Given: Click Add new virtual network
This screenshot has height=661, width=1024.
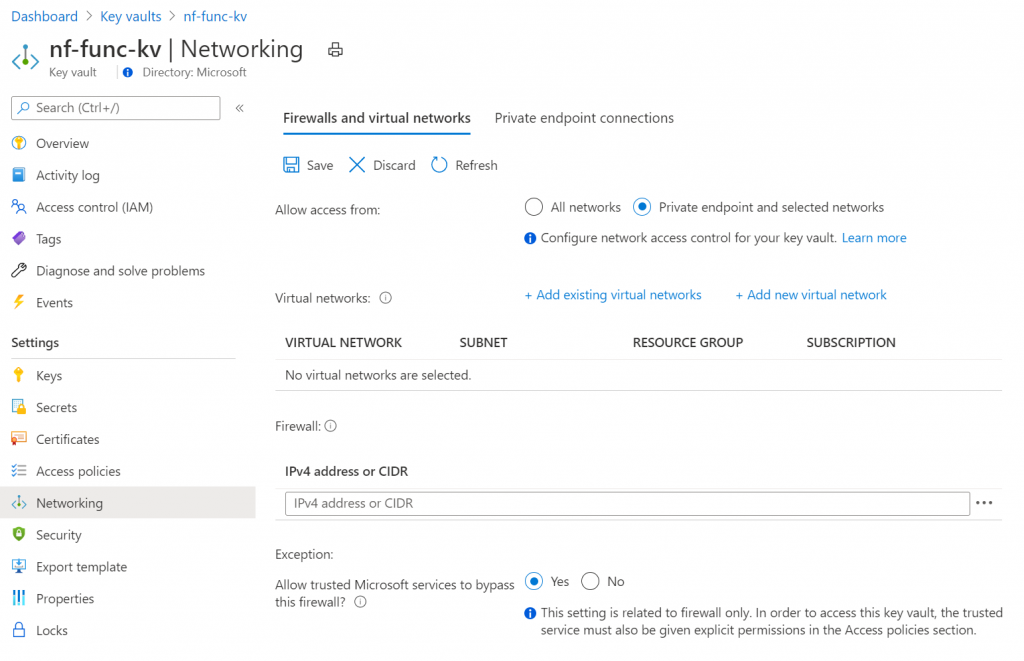Looking at the screenshot, I should [x=811, y=295].
